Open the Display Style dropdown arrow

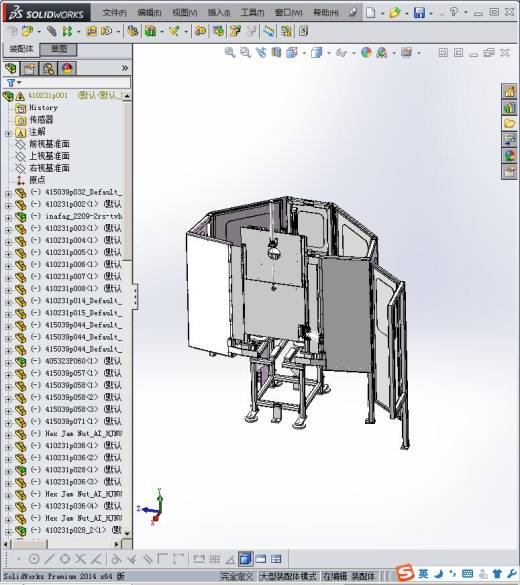click(x=329, y=53)
